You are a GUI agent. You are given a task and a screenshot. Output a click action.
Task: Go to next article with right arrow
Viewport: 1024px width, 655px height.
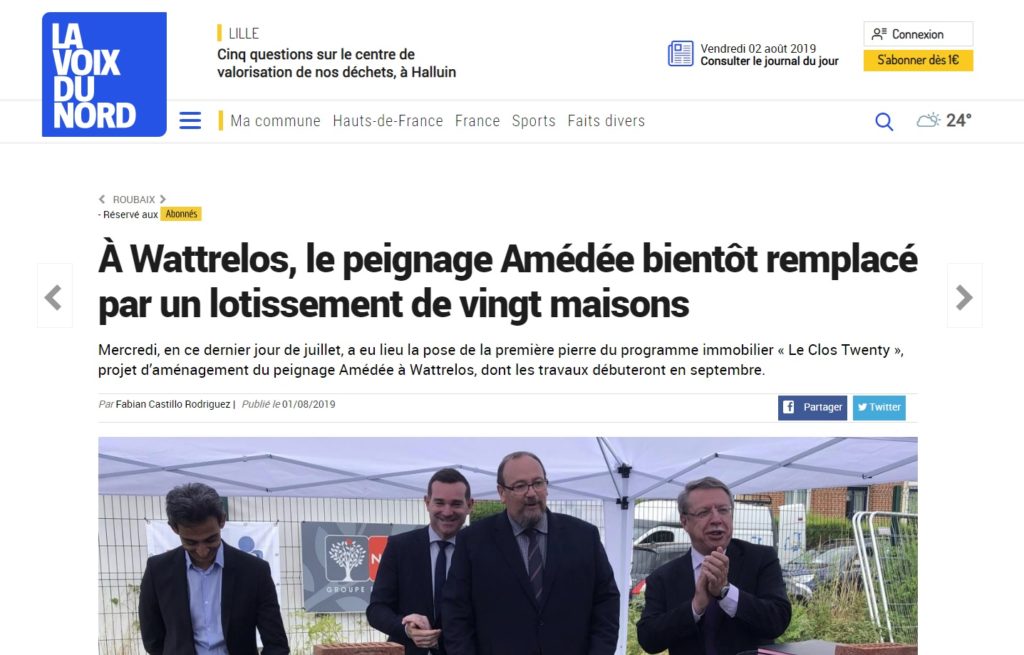pos(965,296)
